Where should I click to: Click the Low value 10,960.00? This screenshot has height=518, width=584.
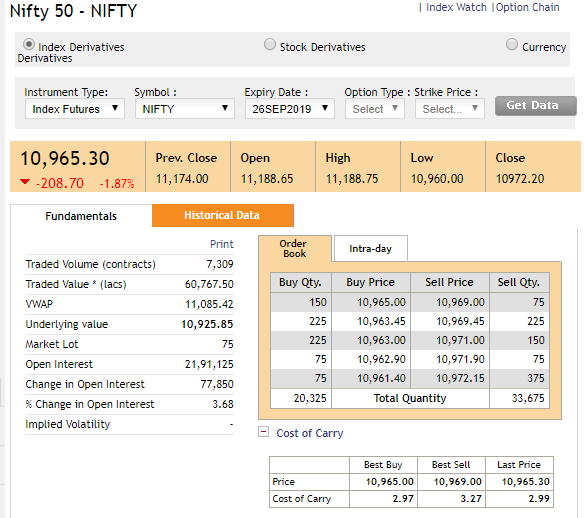[x=437, y=179]
